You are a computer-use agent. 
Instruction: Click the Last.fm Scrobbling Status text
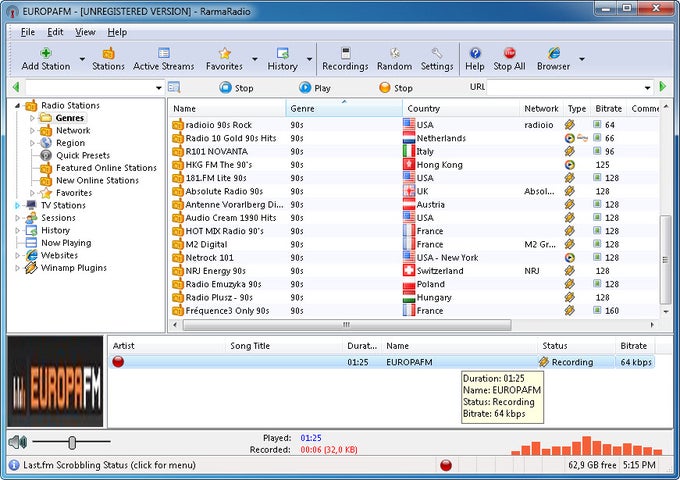(x=109, y=465)
